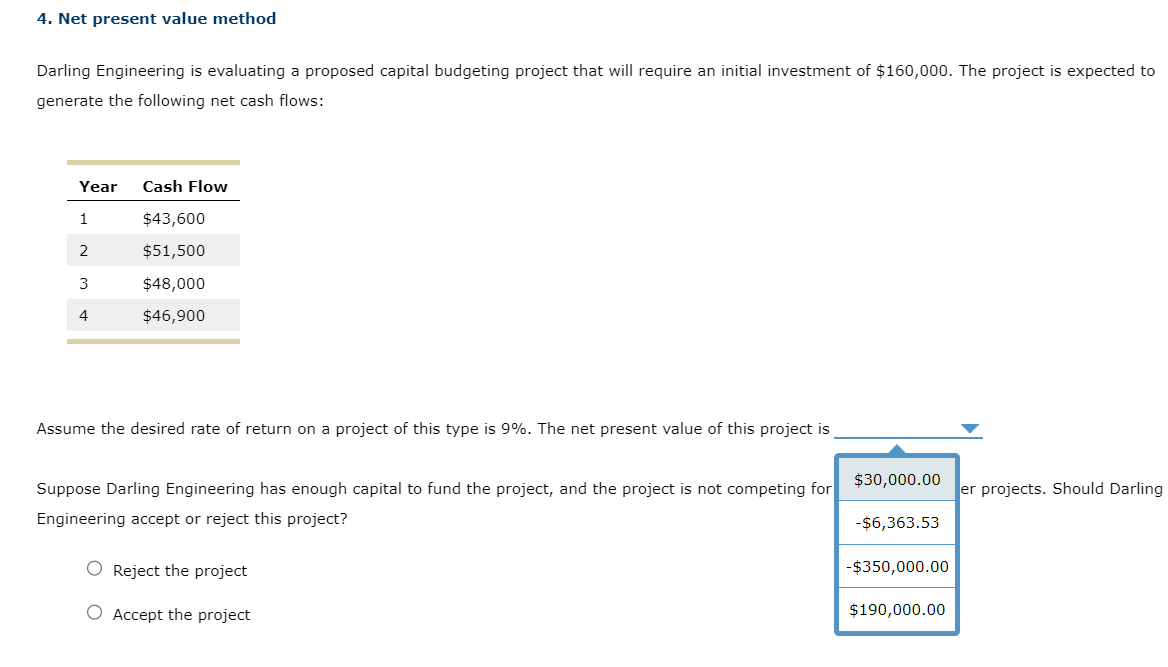Click the $51,500 cash flow cell

pyautogui.click(x=174, y=250)
